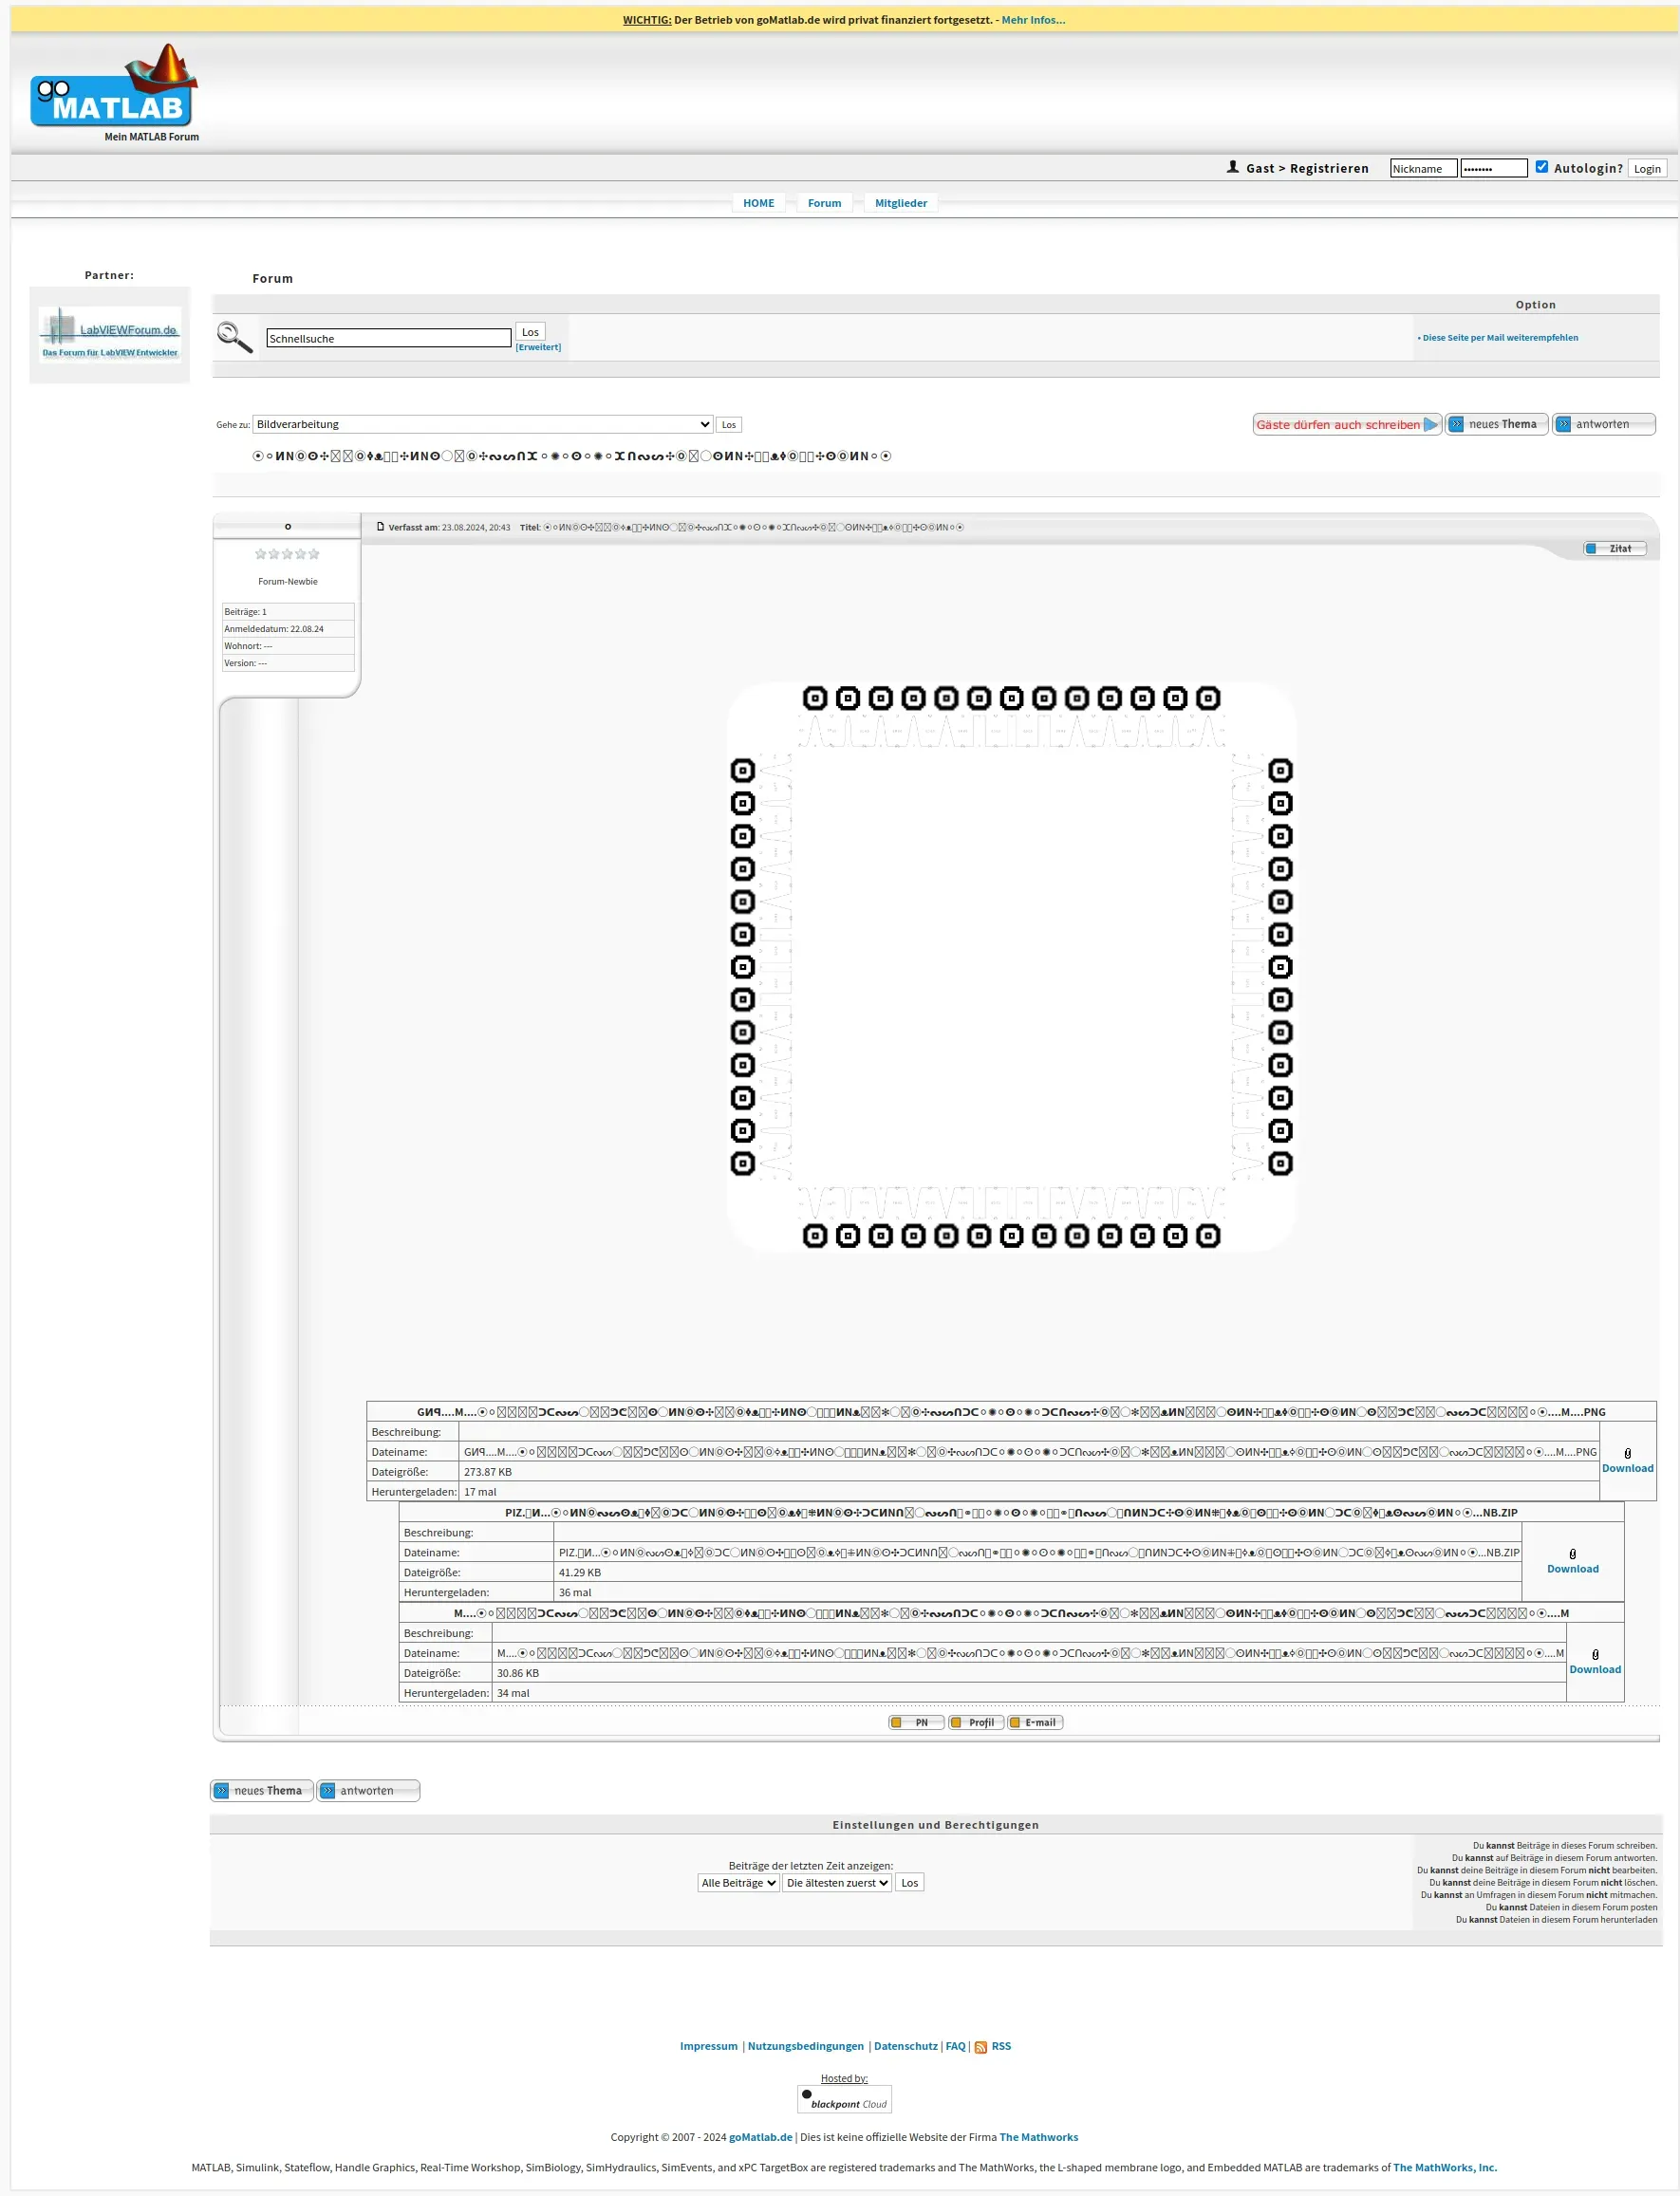Image resolution: width=1680 pixels, height=2196 pixels.
Task: Open the 'Mehr Infos...' link in the banner
Action: tap(1033, 19)
